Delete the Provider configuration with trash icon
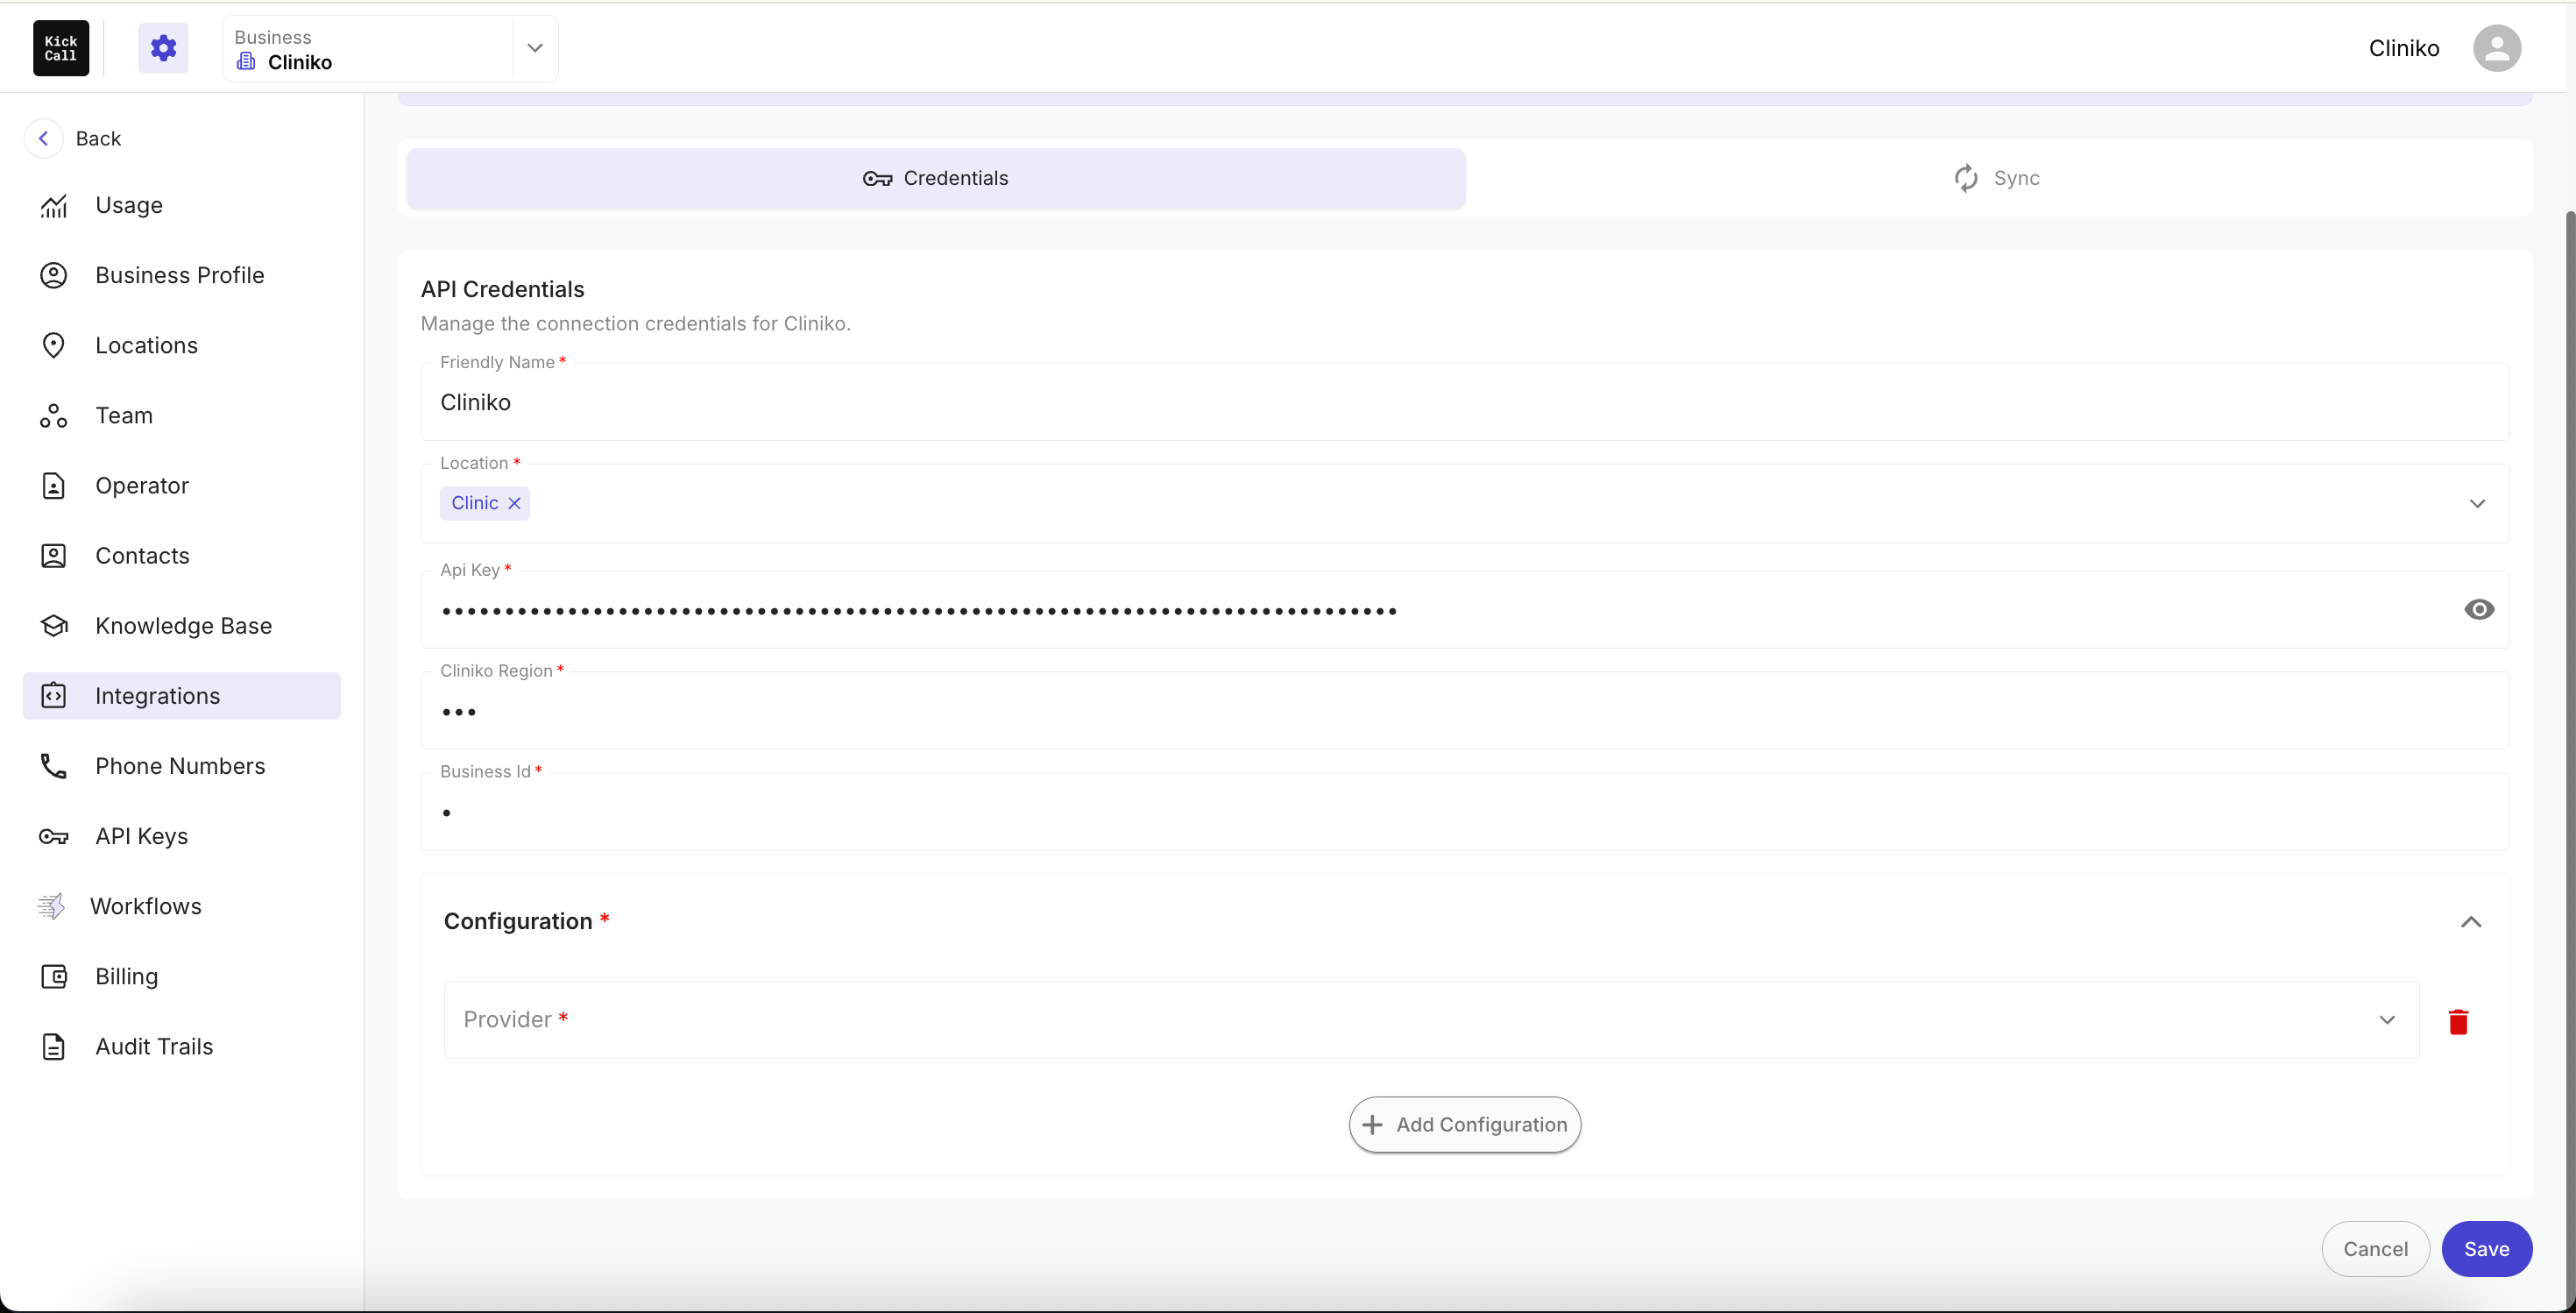The height and width of the screenshot is (1313, 2576). (2459, 1021)
